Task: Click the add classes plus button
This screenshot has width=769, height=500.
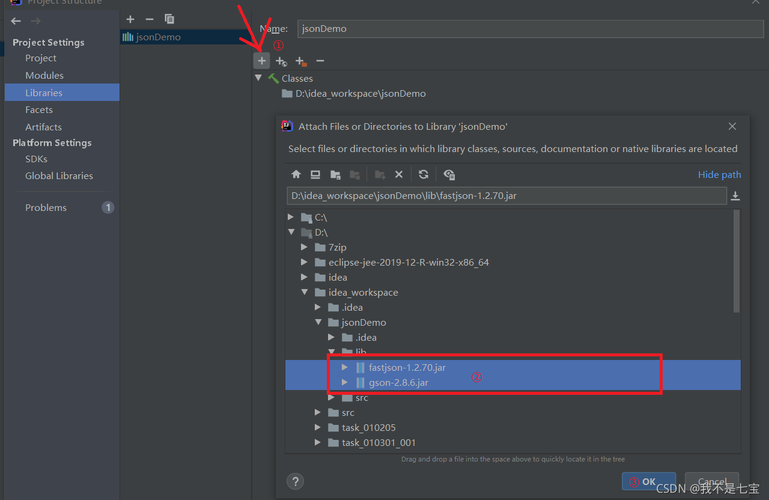Action: click(x=261, y=61)
